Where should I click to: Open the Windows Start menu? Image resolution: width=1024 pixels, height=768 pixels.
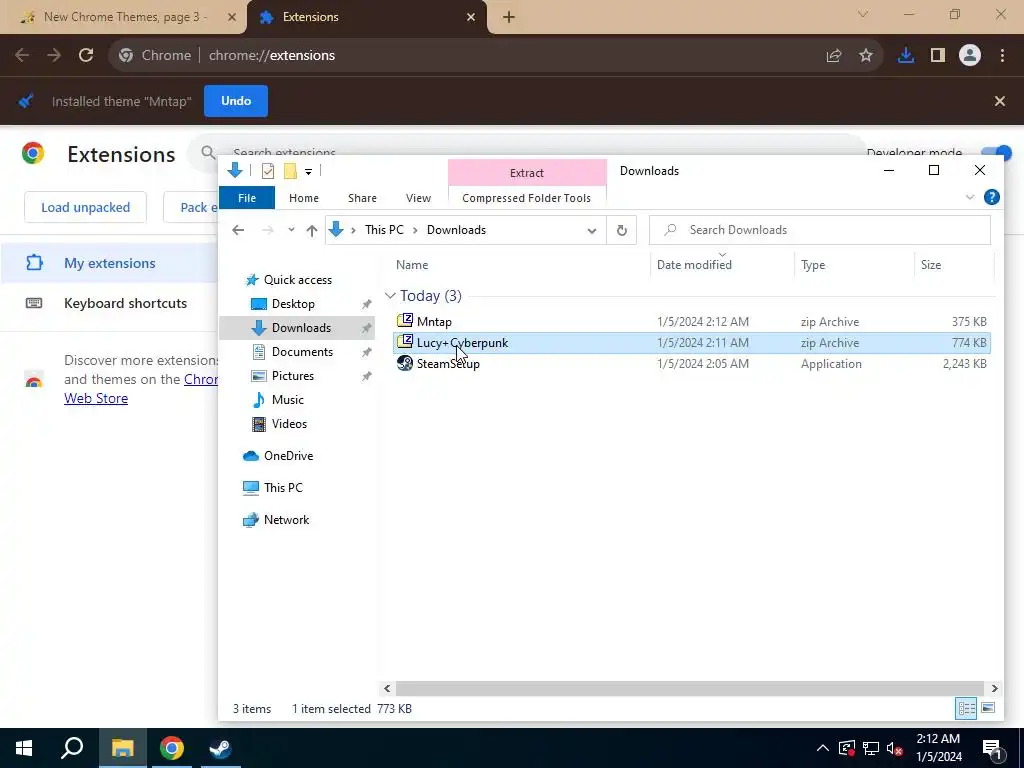tap(24, 748)
